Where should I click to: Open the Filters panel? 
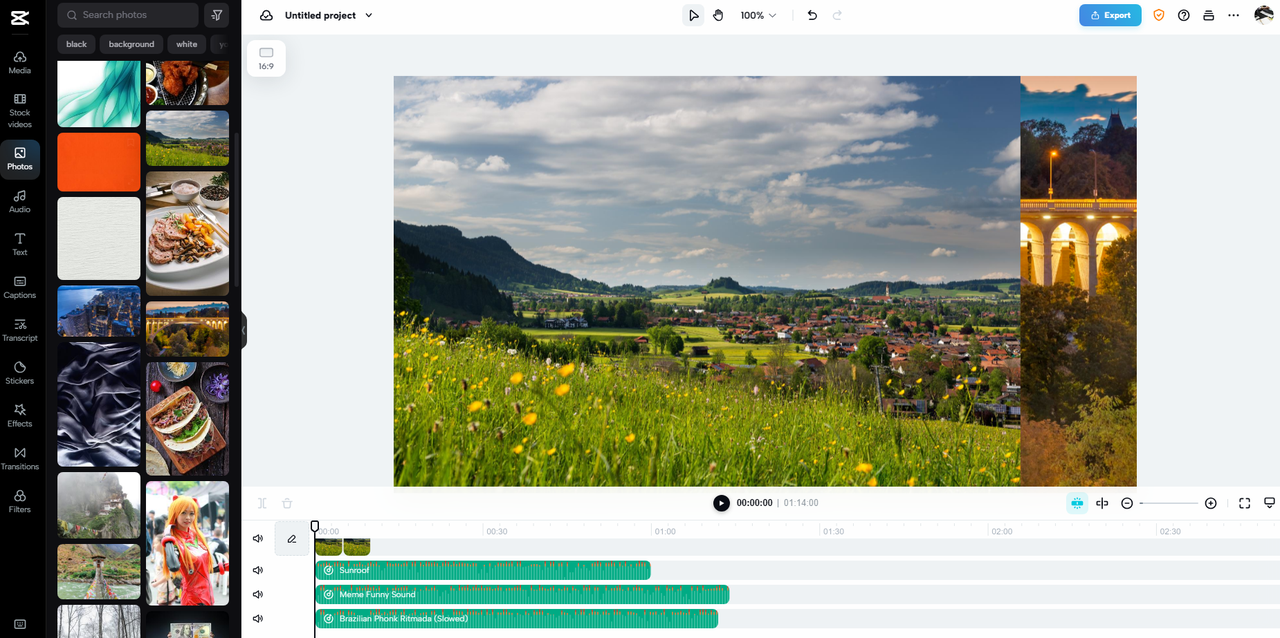tap(20, 501)
